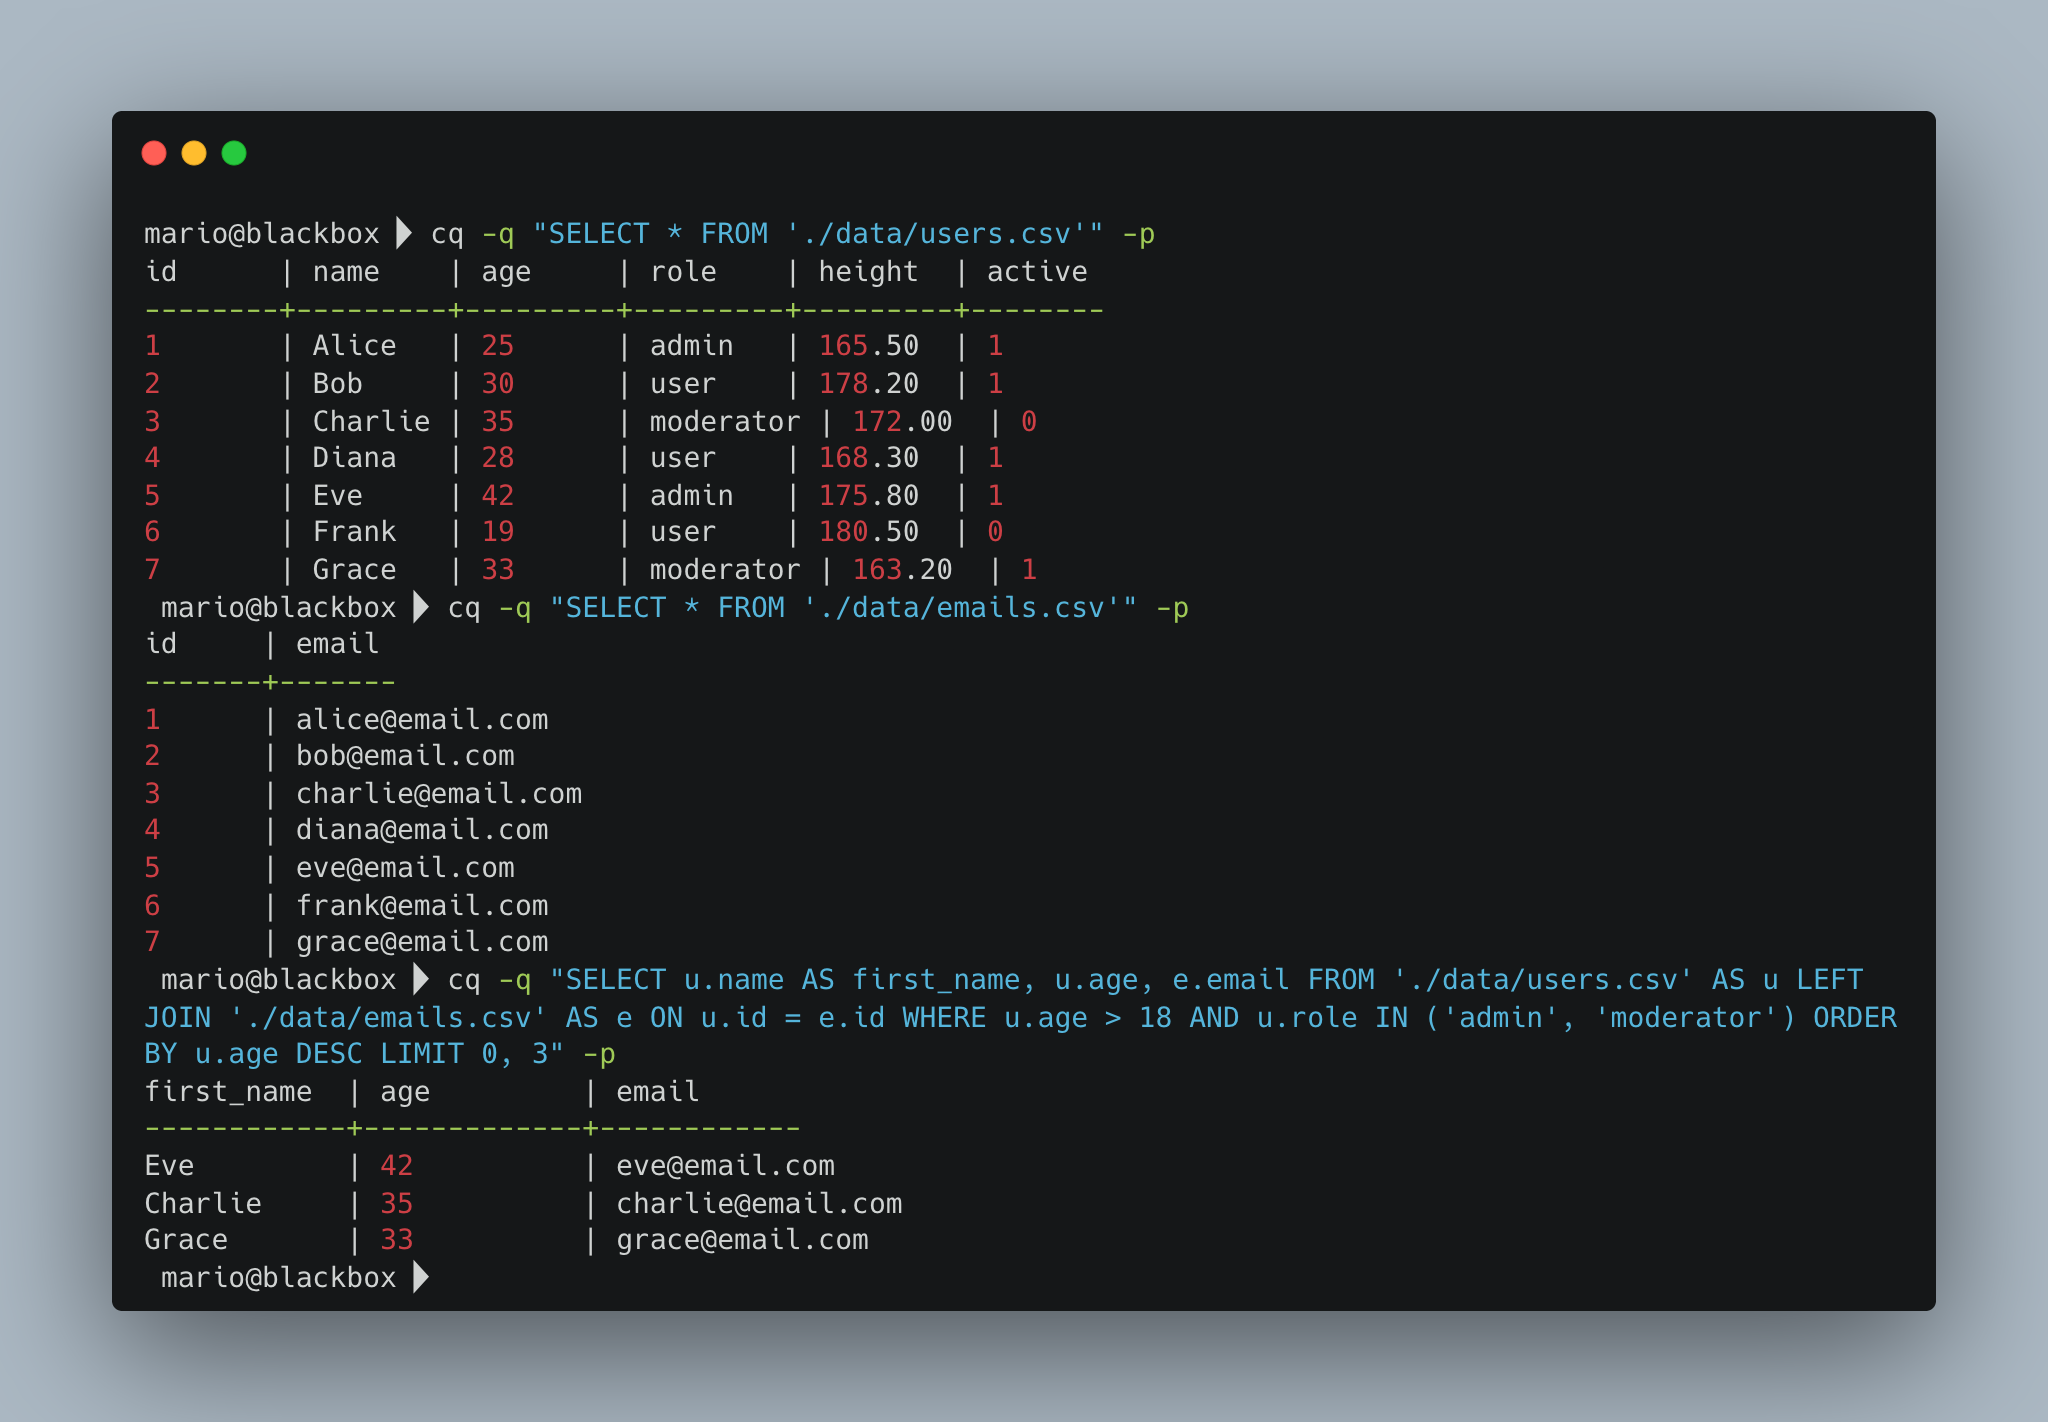This screenshot has width=2048, height=1422.
Task: Click the first prompt arrow after mario@blackbox
Action: click(403, 233)
